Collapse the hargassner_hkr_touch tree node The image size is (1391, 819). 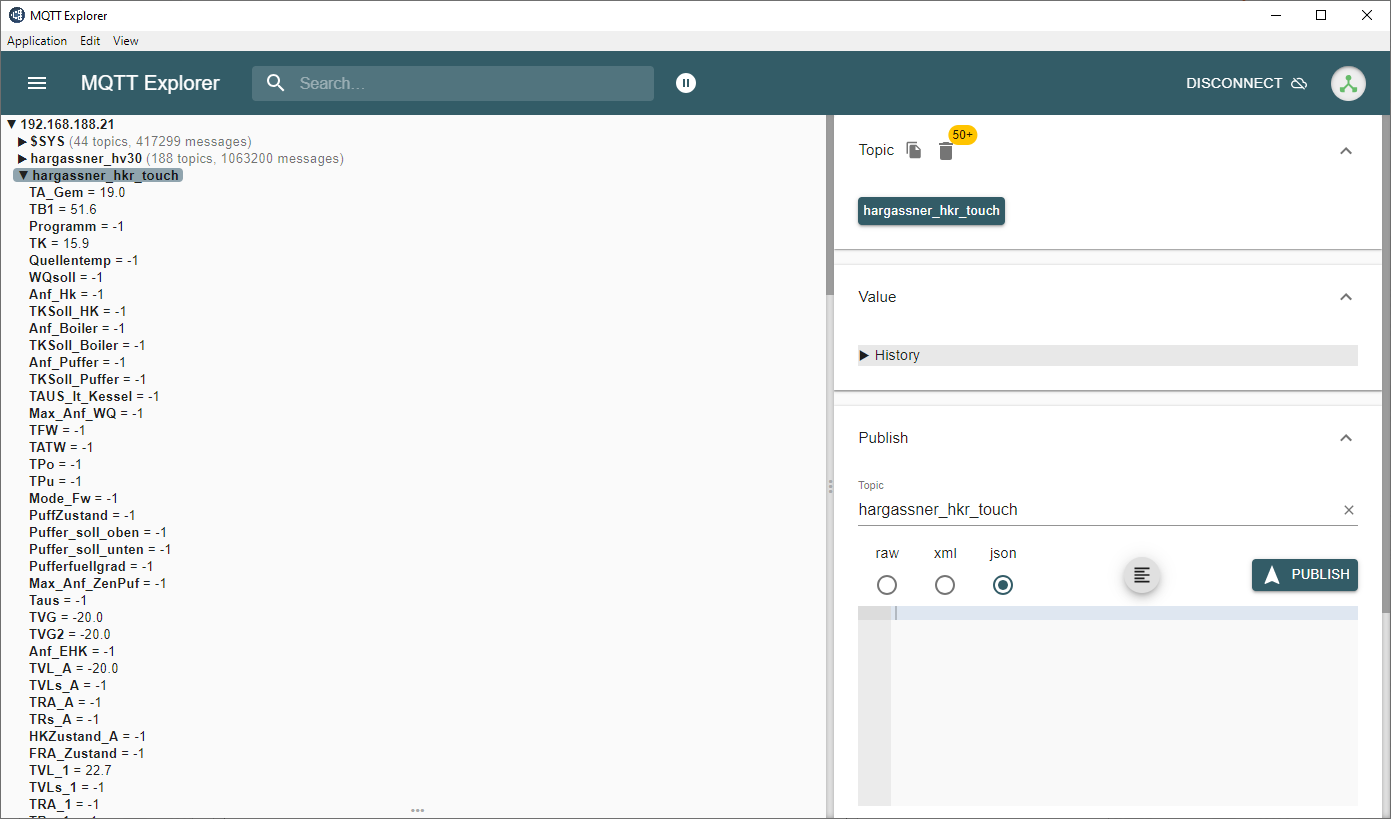tap(23, 175)
